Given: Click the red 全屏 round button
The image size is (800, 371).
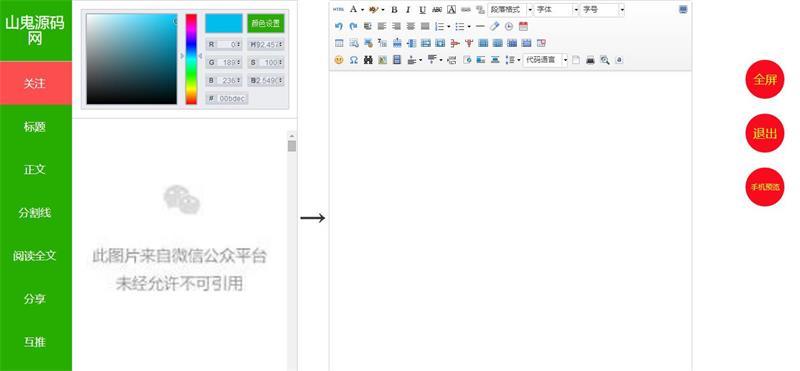Looking at the screenshot, I should pyautogui.click(x=764, y=80).
